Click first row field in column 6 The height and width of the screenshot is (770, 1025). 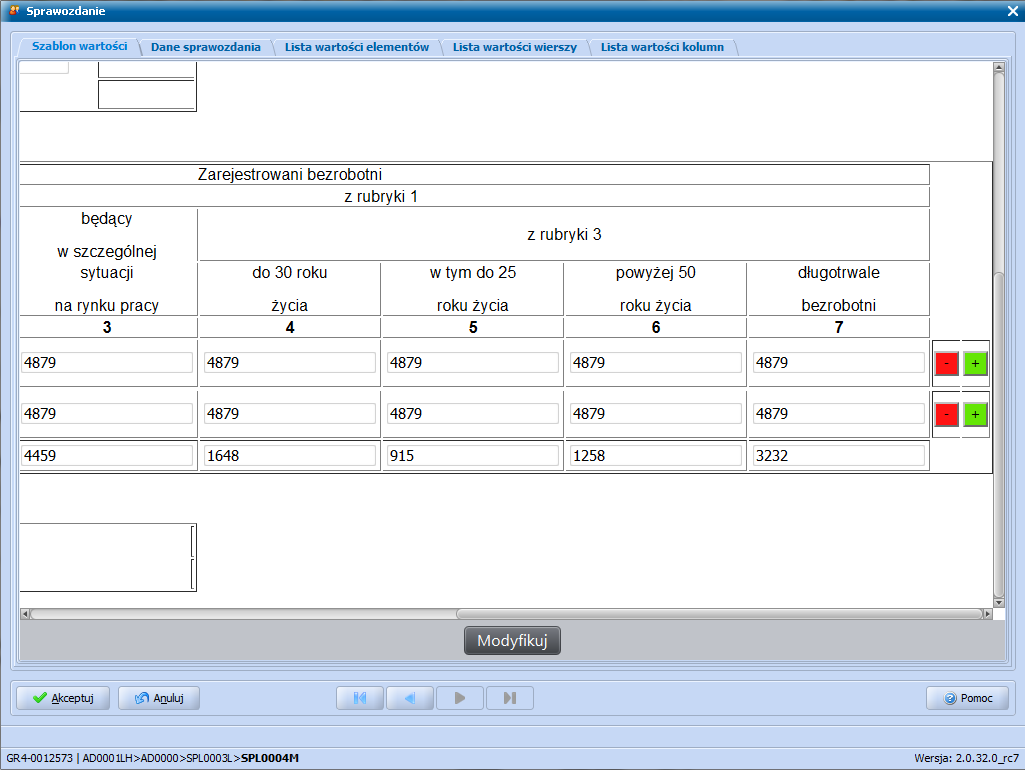click(656, 363)
